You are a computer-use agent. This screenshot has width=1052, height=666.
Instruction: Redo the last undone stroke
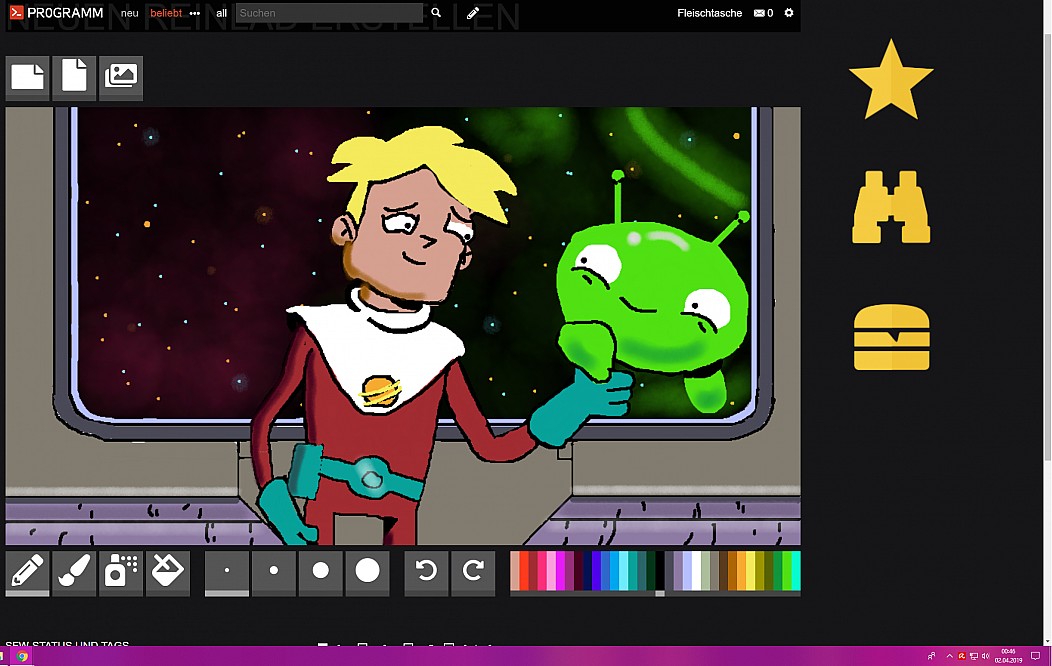click(x=473, y=572)
